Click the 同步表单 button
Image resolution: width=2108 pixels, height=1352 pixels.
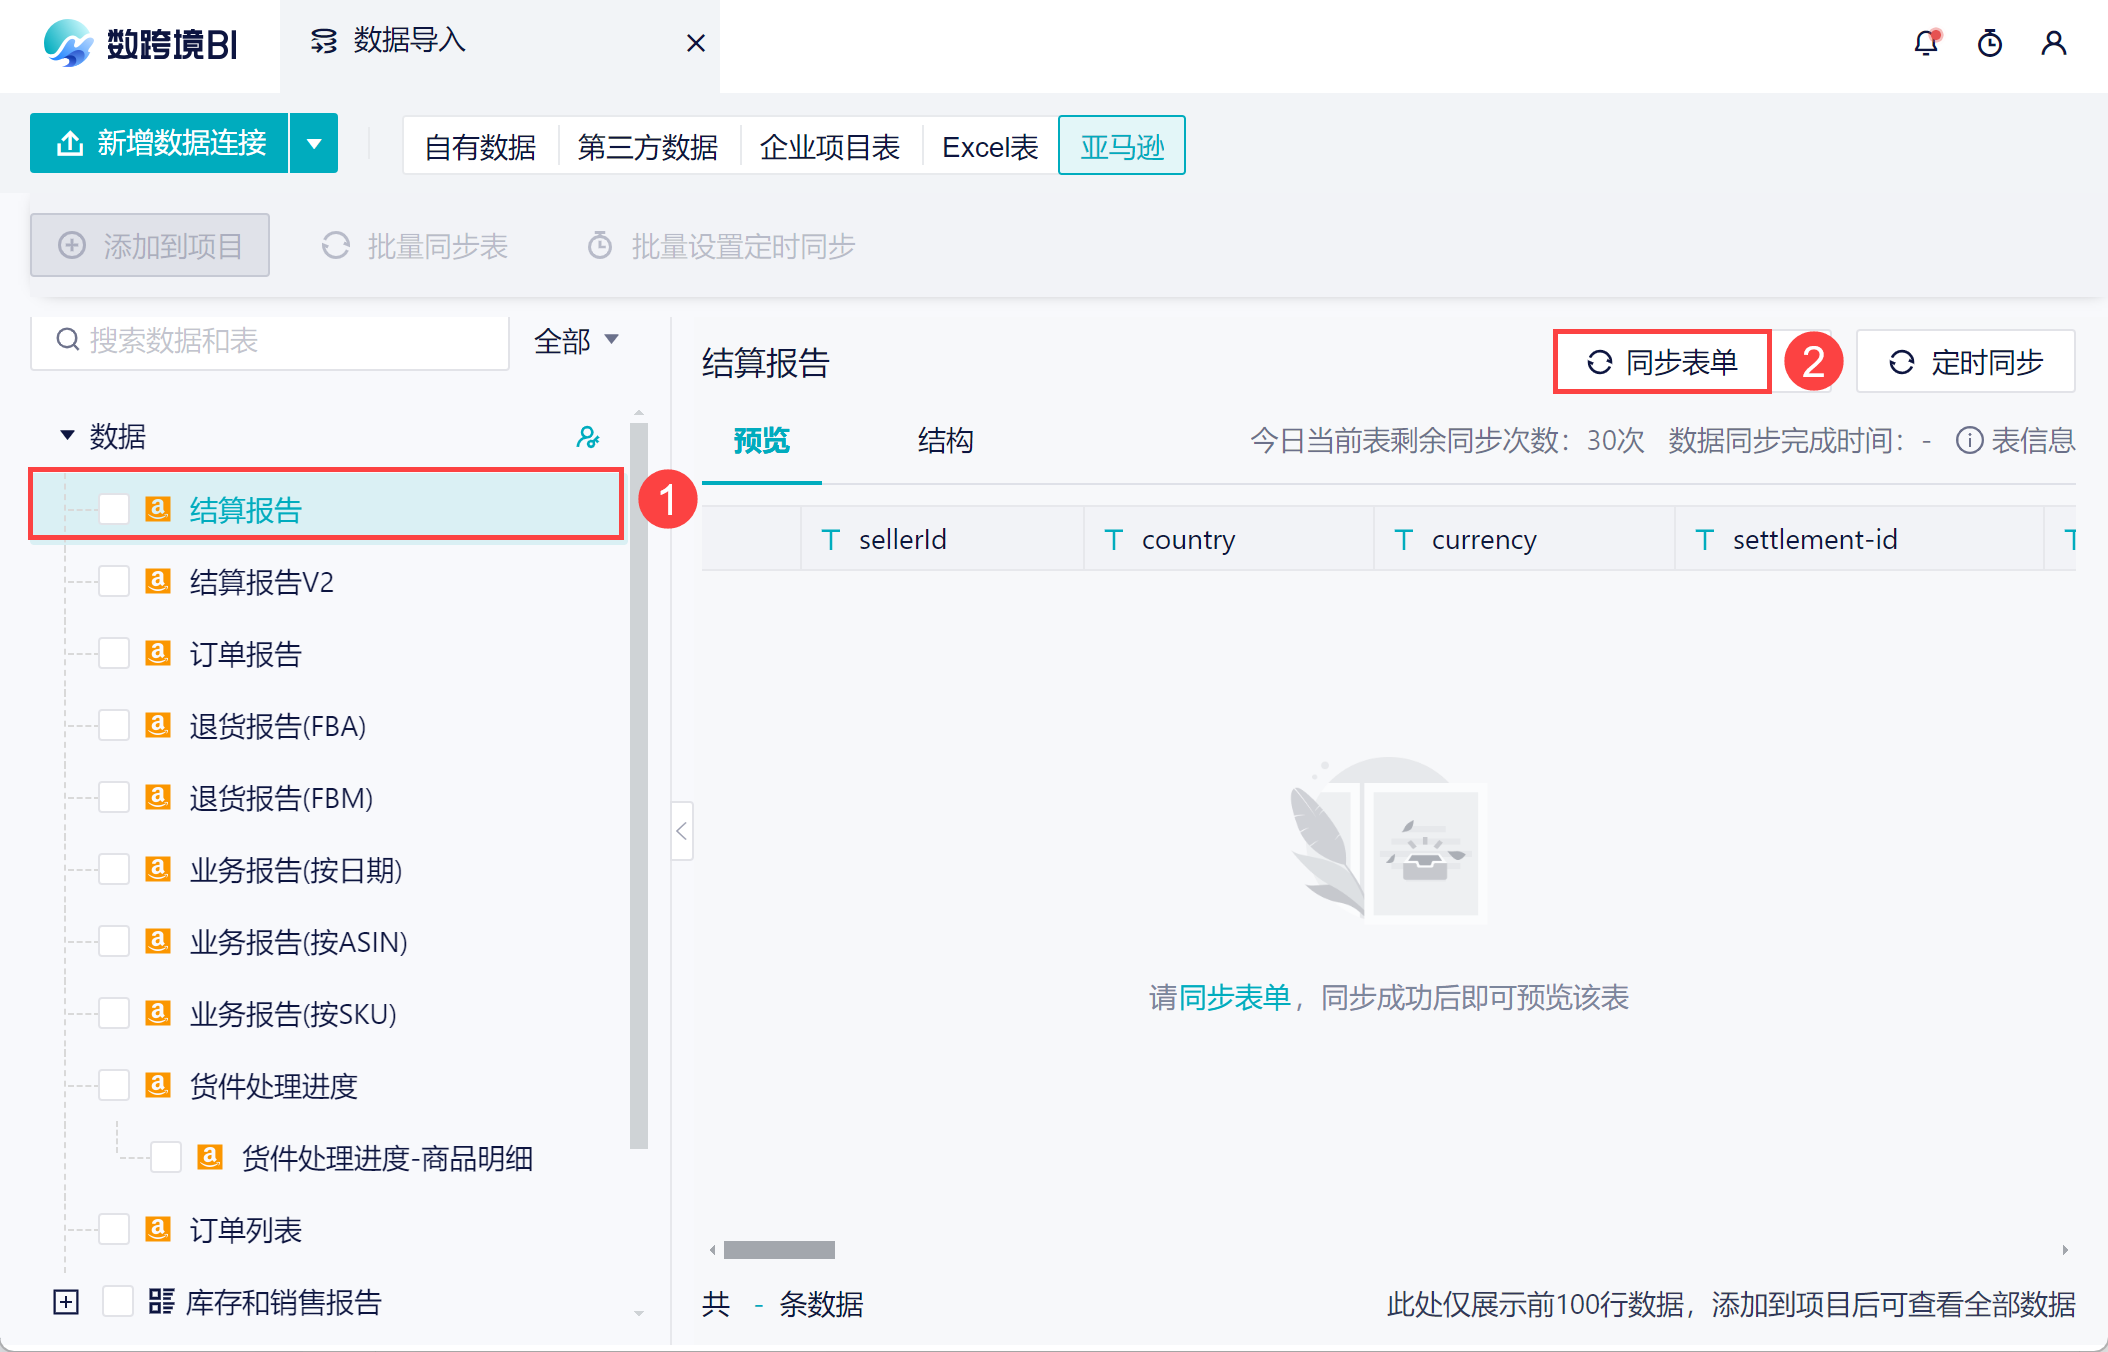click(1662, 362)
